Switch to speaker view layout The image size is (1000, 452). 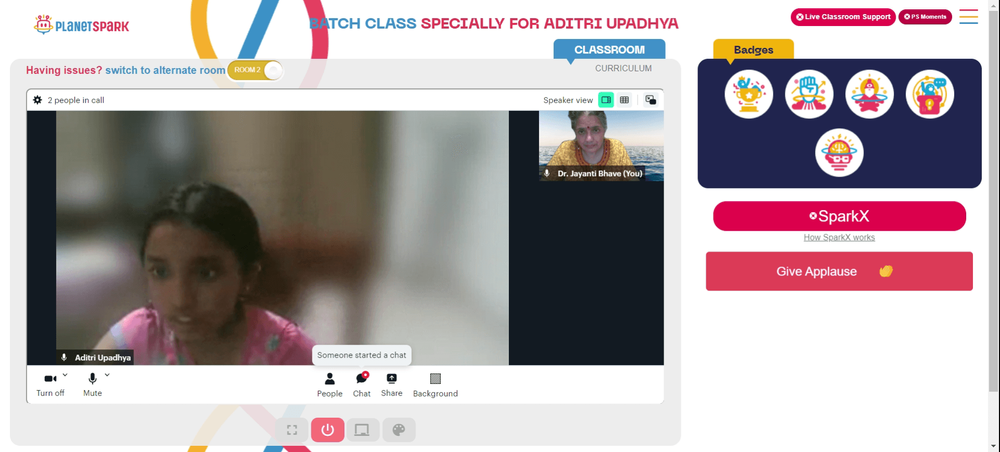click(606, 99)
